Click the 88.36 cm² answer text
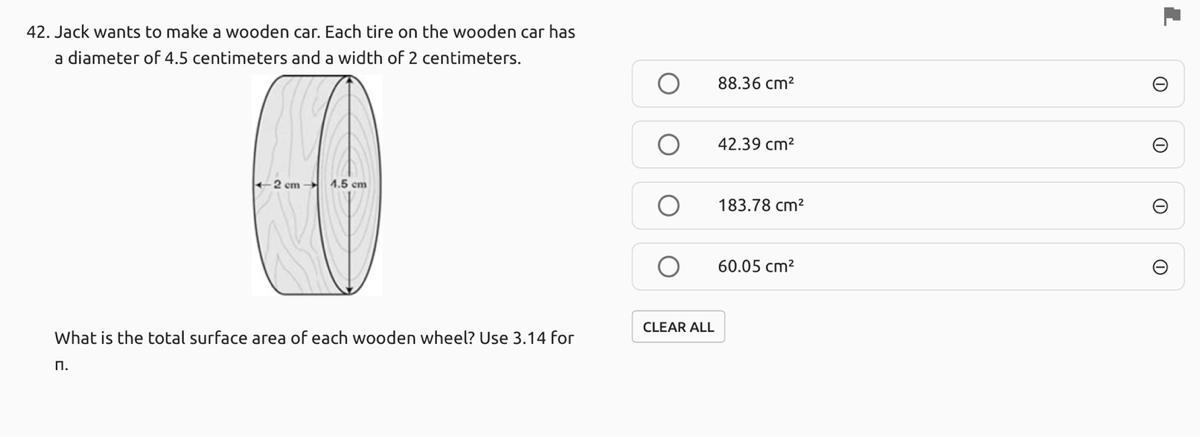This screenshot has width=1200, height=437. point(756,85)
